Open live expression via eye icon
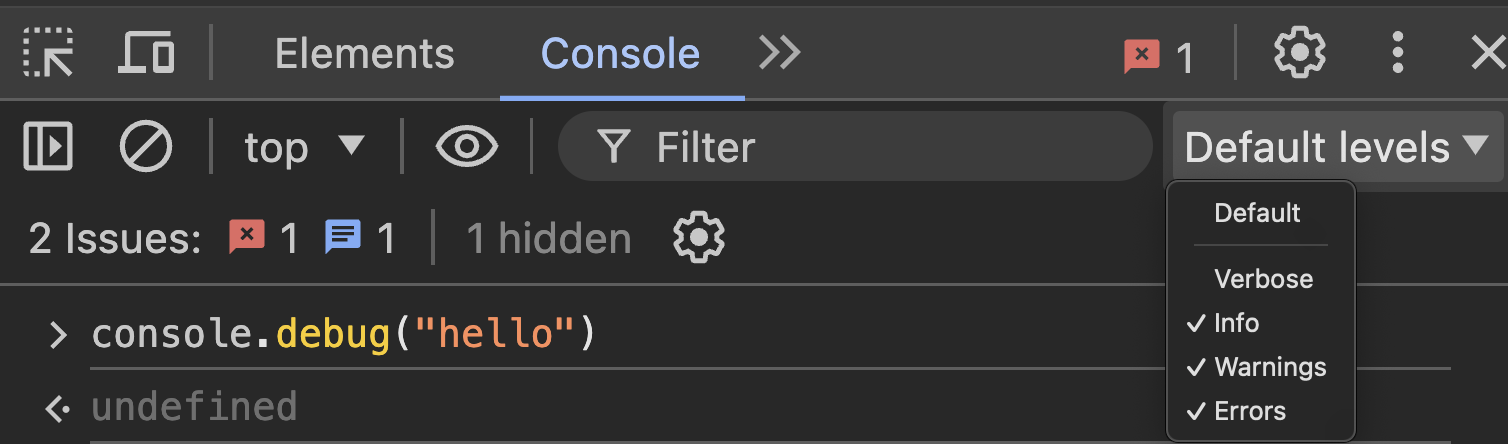Screen dimensions: 1508x444 [467, 148]
